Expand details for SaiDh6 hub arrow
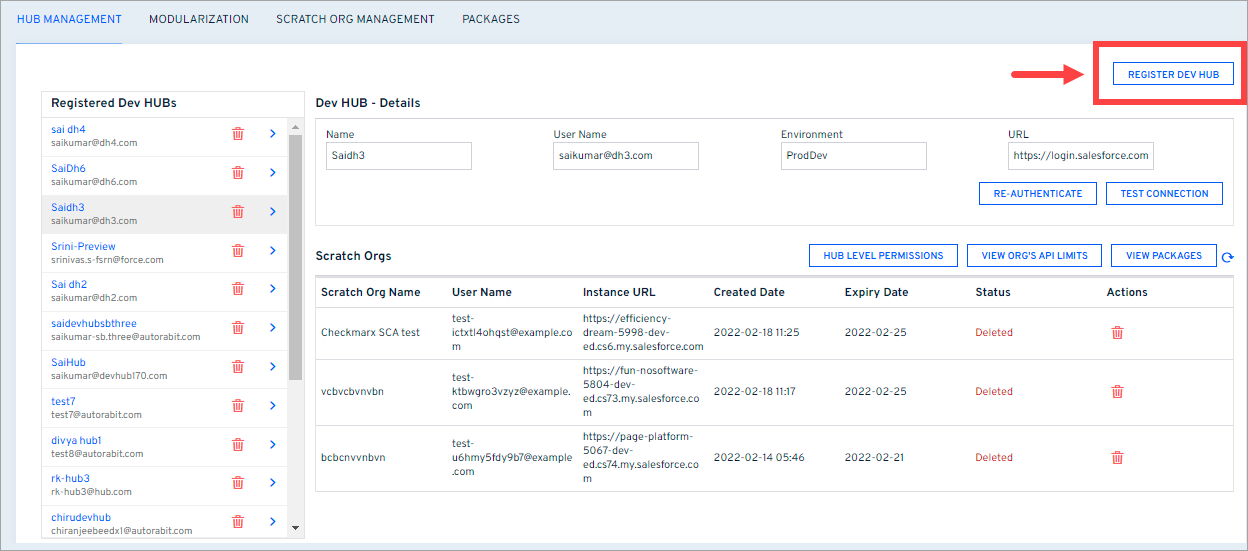This screenshot has width=1248, height=551. (x=272, y=173)
